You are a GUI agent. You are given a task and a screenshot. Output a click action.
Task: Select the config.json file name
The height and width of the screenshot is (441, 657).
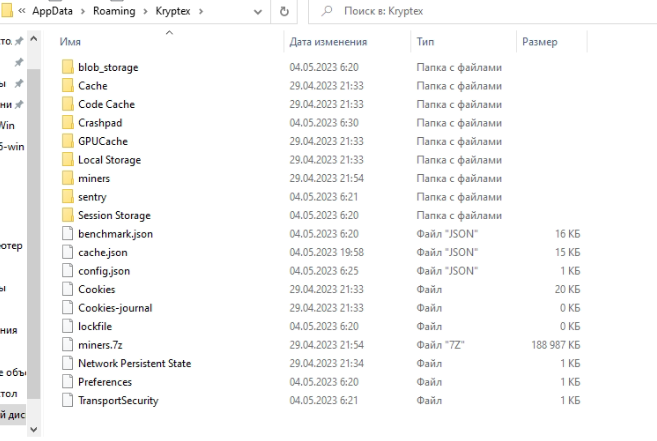[x=104, y=270]
